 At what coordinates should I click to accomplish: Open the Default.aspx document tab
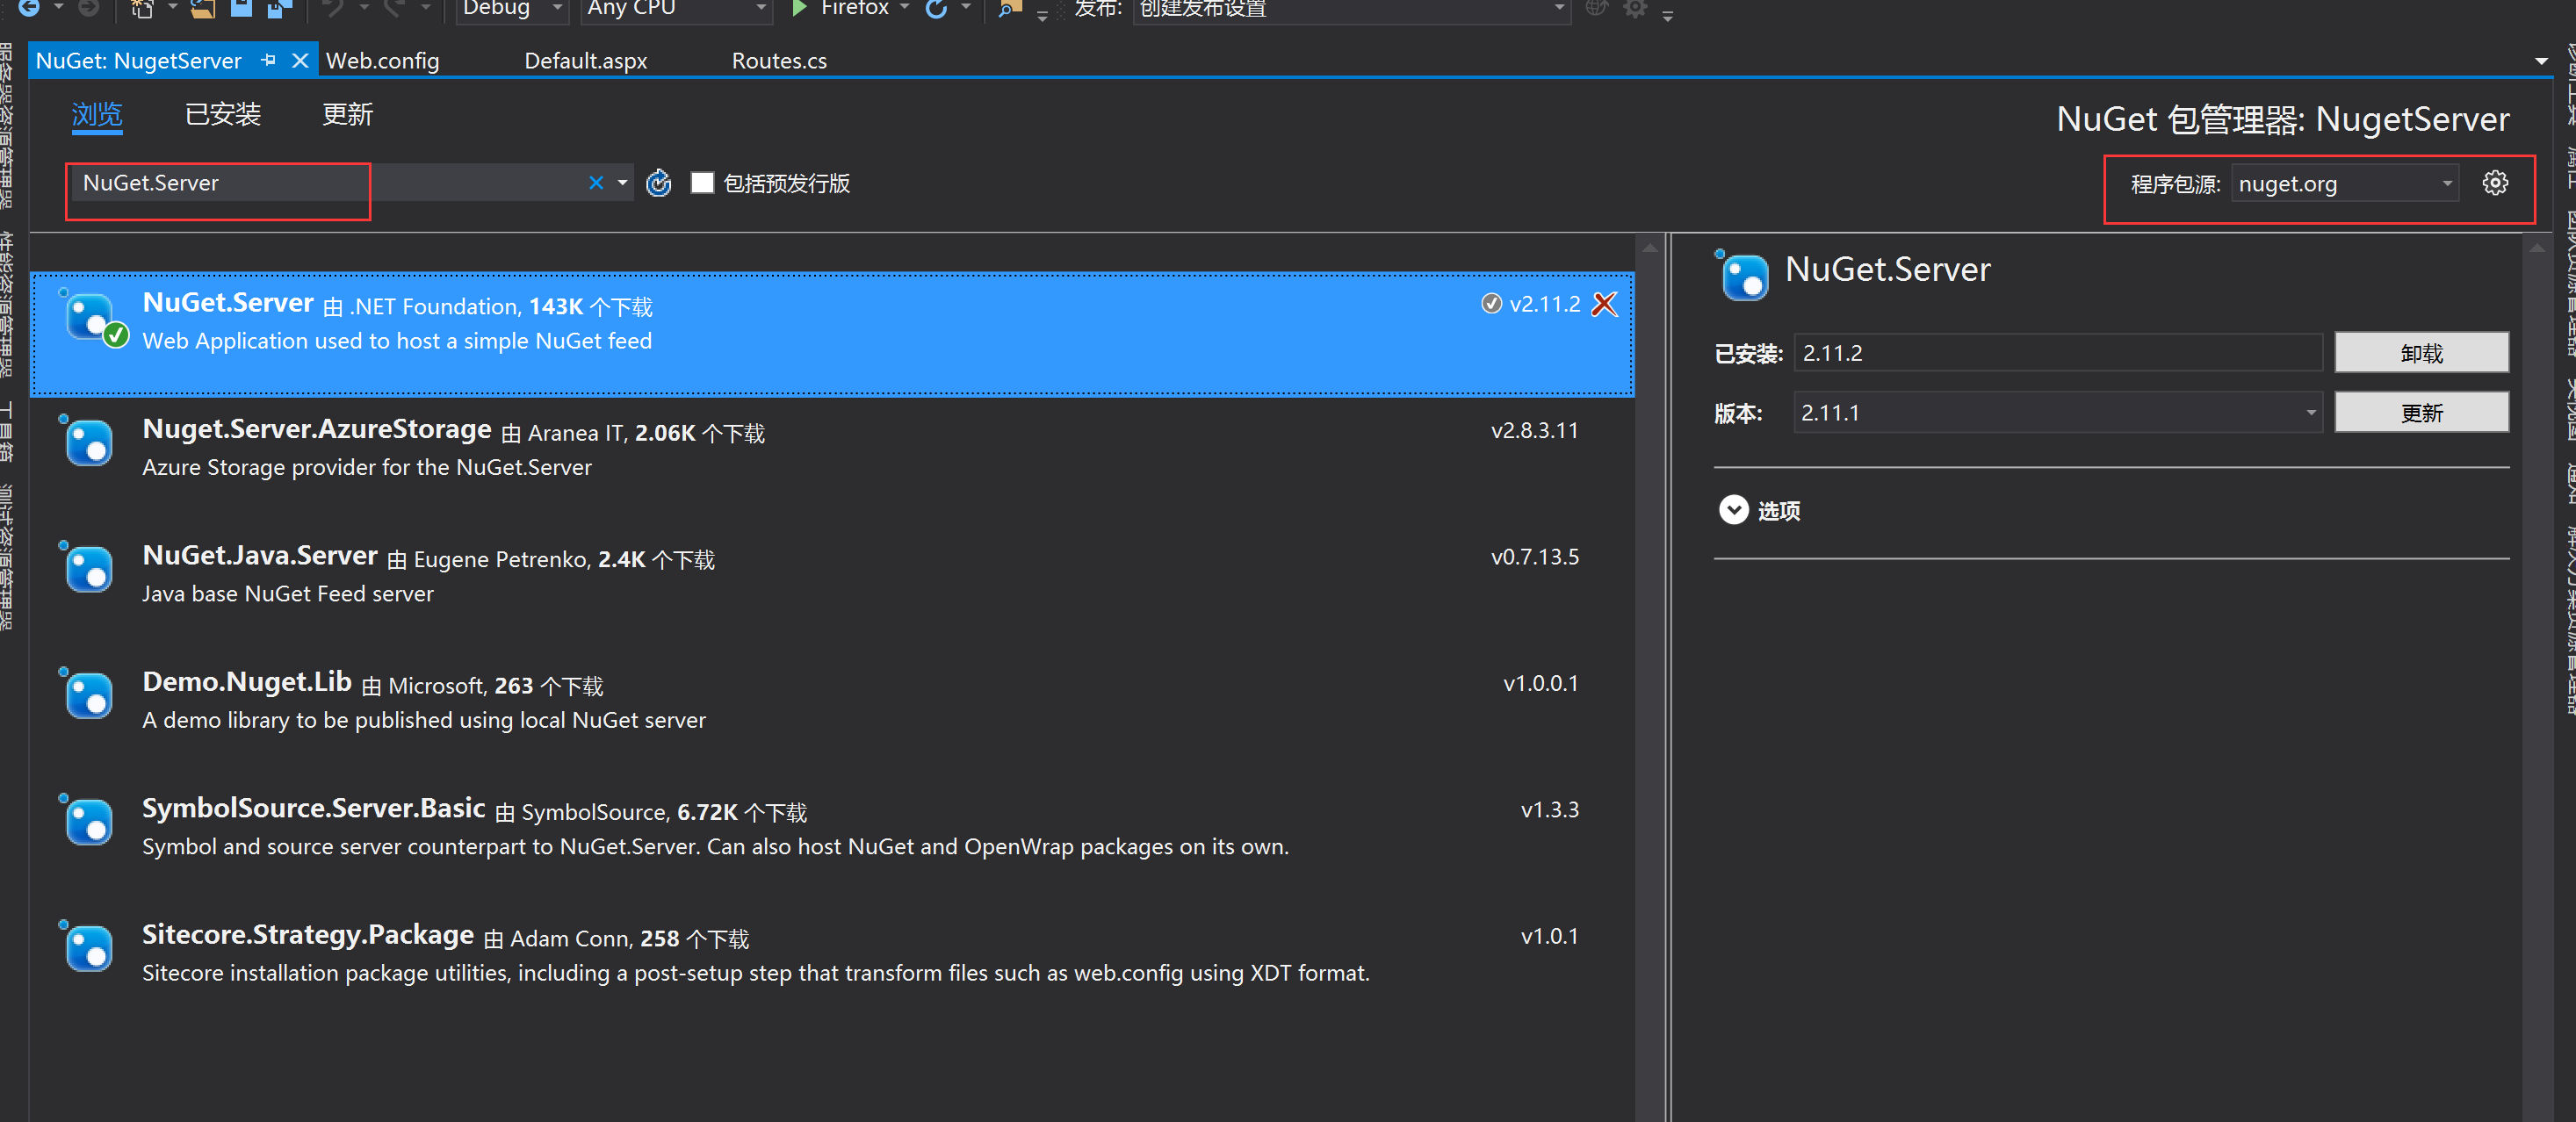tap(586, 60)
